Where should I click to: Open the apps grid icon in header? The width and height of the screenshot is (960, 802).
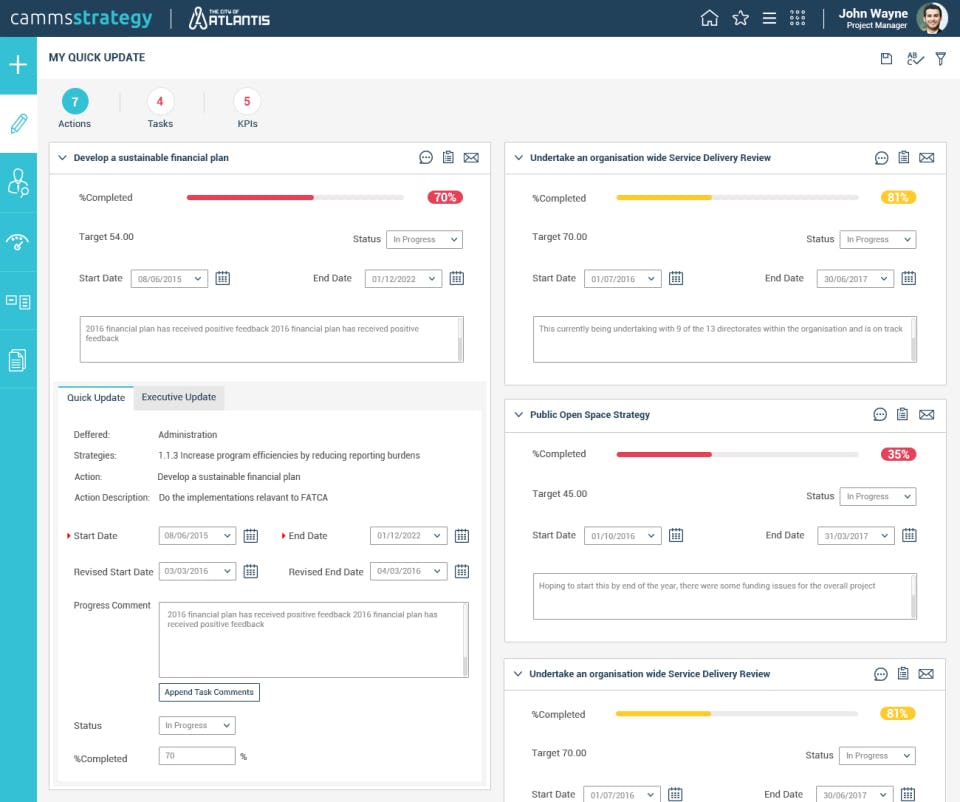click(x=797, y=18)
